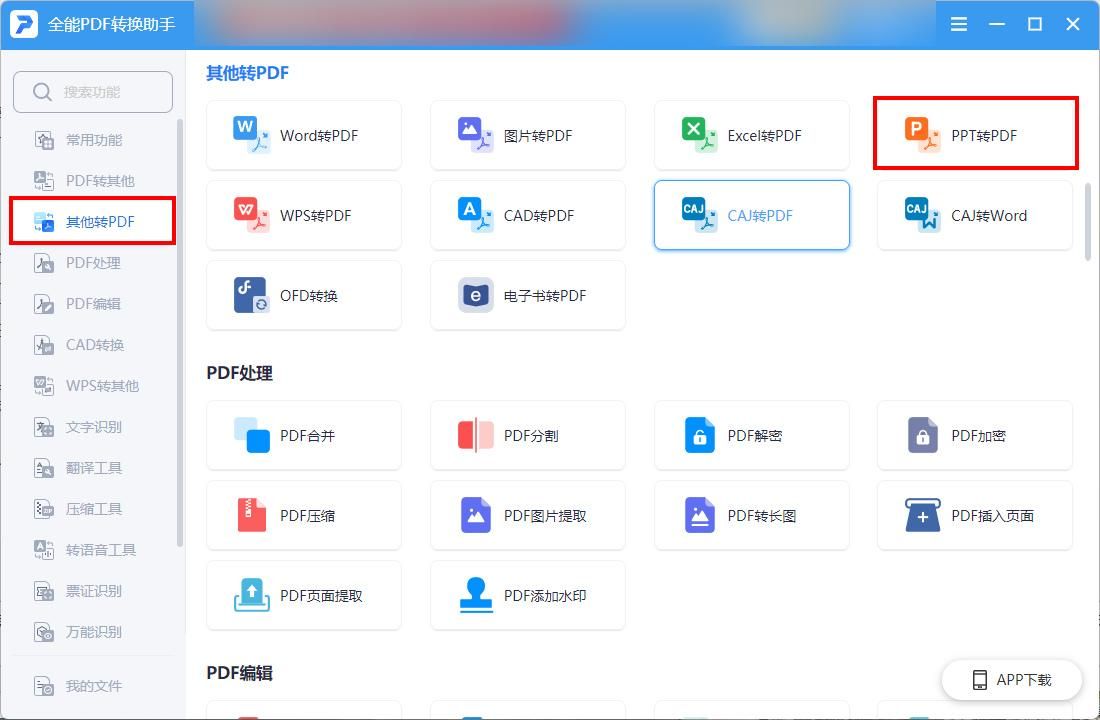Viewport: 1100px width, 720px height.
Task: Open the PDF合并 merge tool
Action: (x=304, y=436)
